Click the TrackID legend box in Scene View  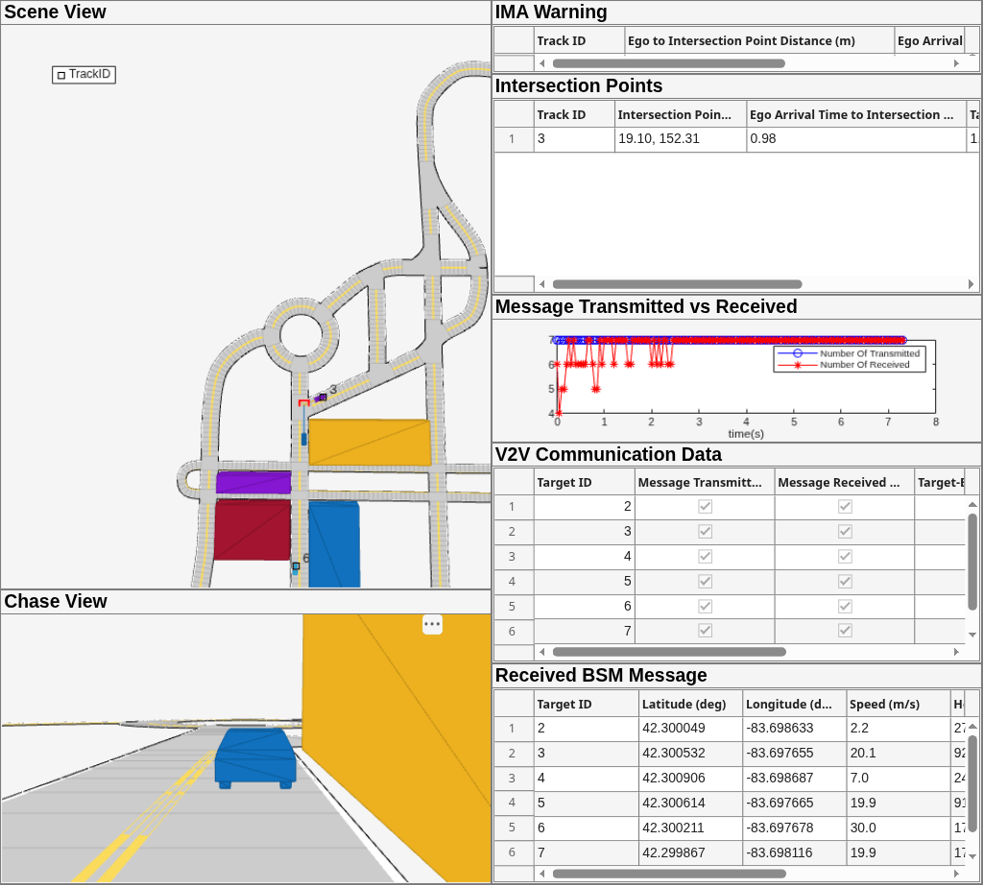pos(84,75)
